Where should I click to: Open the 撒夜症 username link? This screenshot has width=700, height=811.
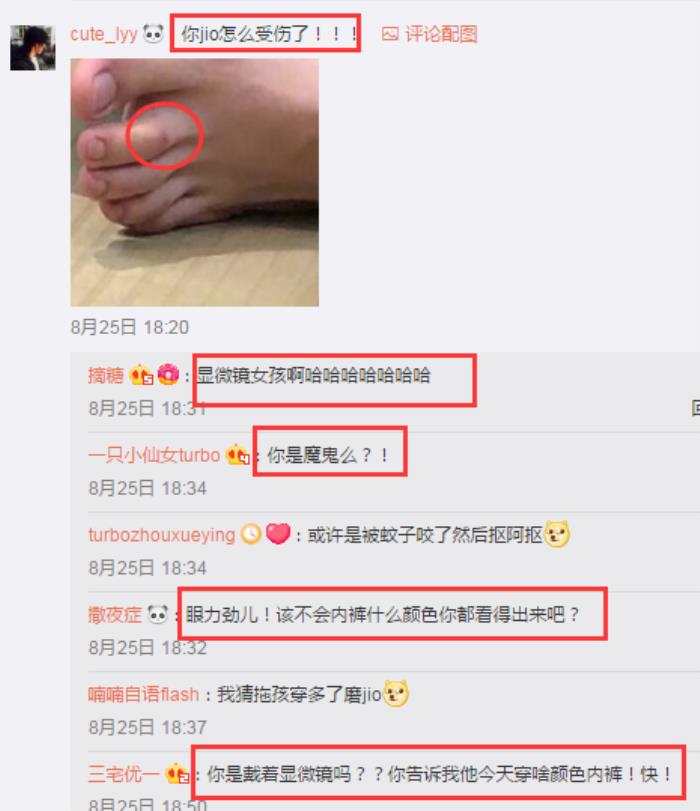(x=115, y=614)
